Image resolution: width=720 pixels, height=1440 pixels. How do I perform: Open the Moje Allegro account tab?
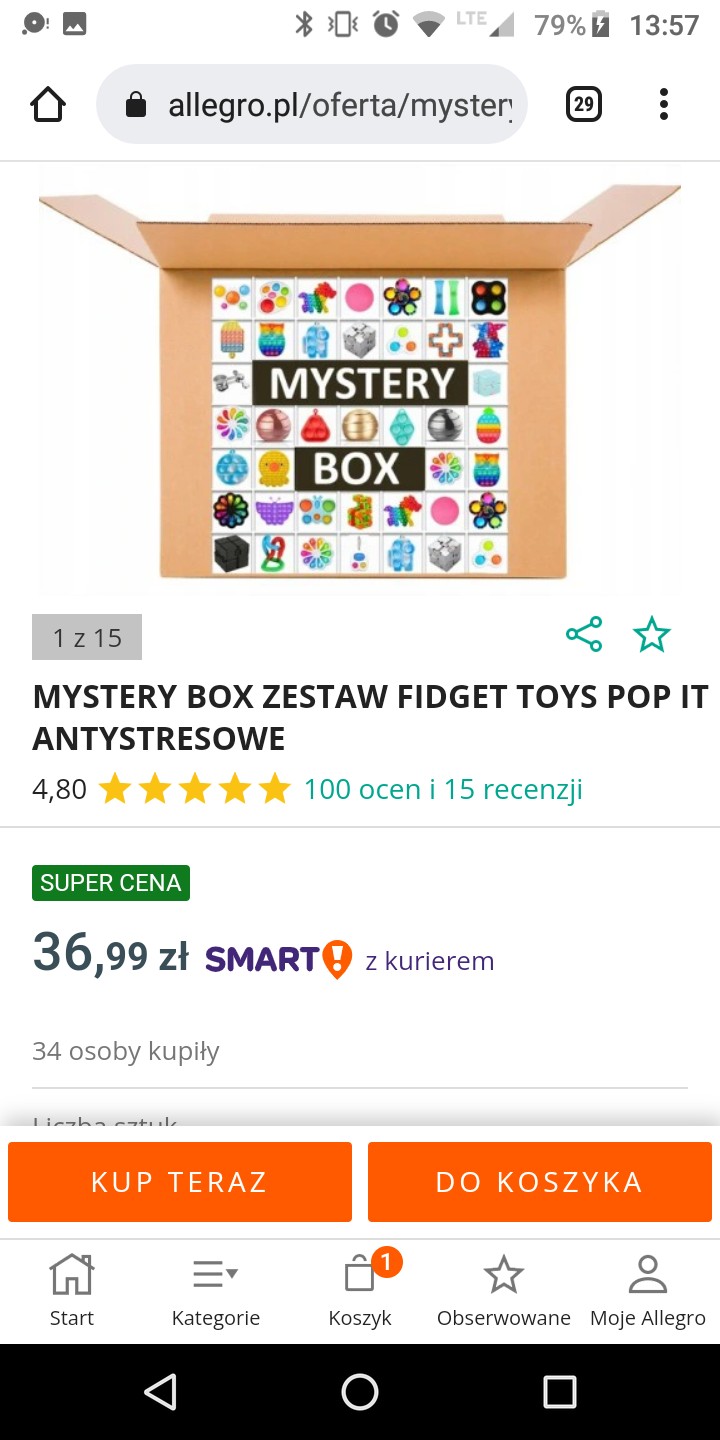(648, 1290)
